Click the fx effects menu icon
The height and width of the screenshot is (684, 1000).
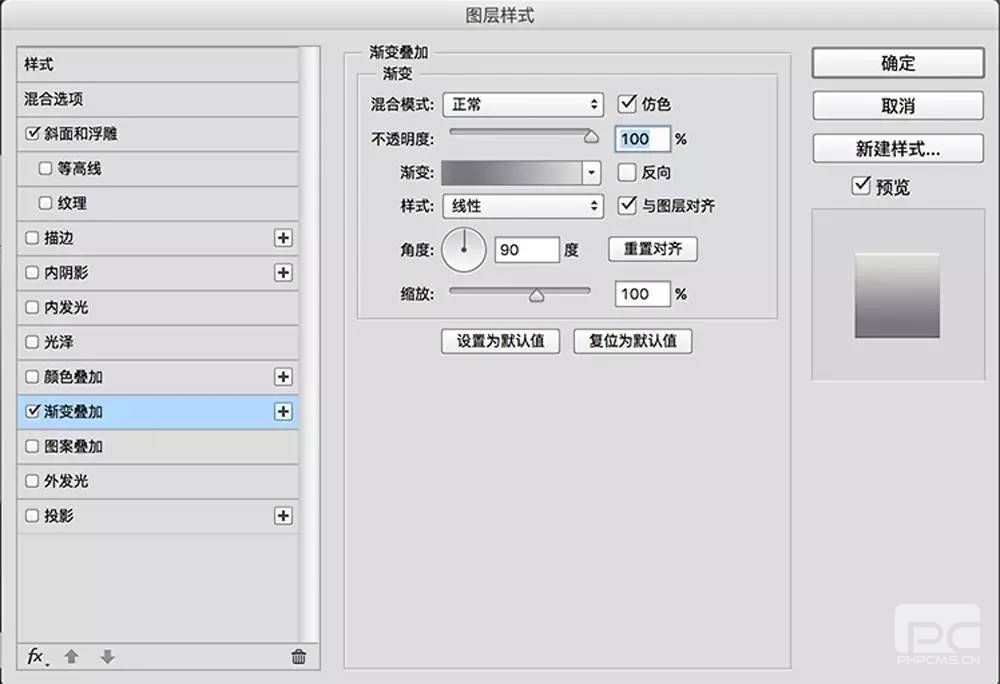point(36,656)
